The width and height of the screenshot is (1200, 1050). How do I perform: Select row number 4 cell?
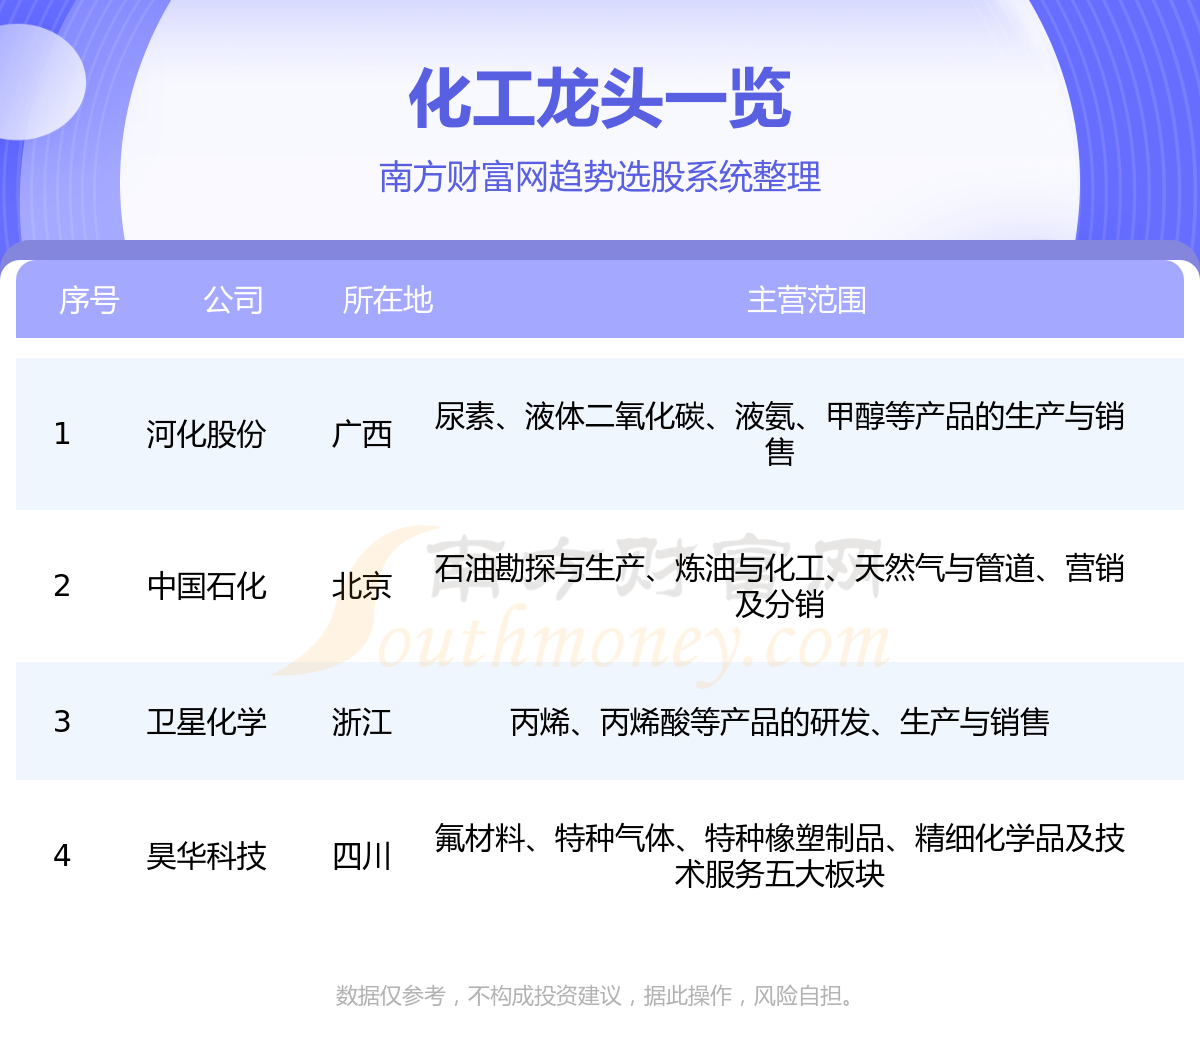(x=62, y=856)
